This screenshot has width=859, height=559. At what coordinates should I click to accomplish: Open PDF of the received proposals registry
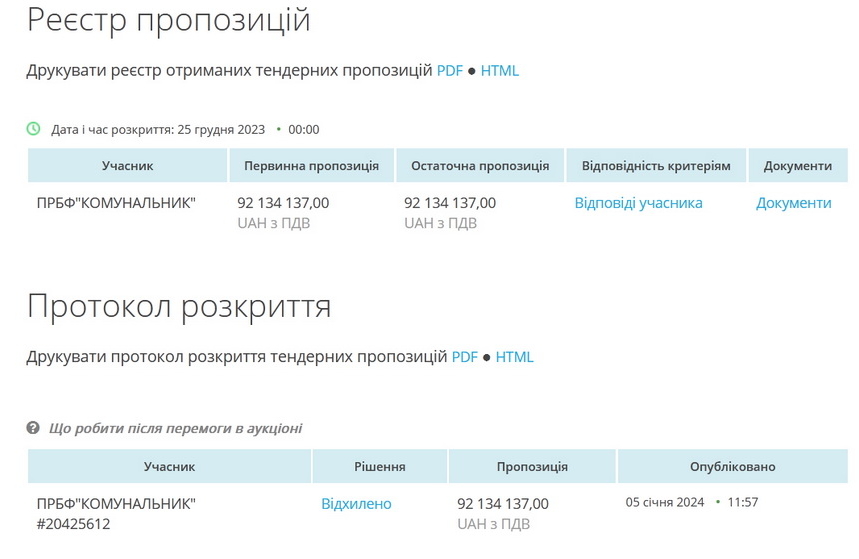tap(450, 71)
